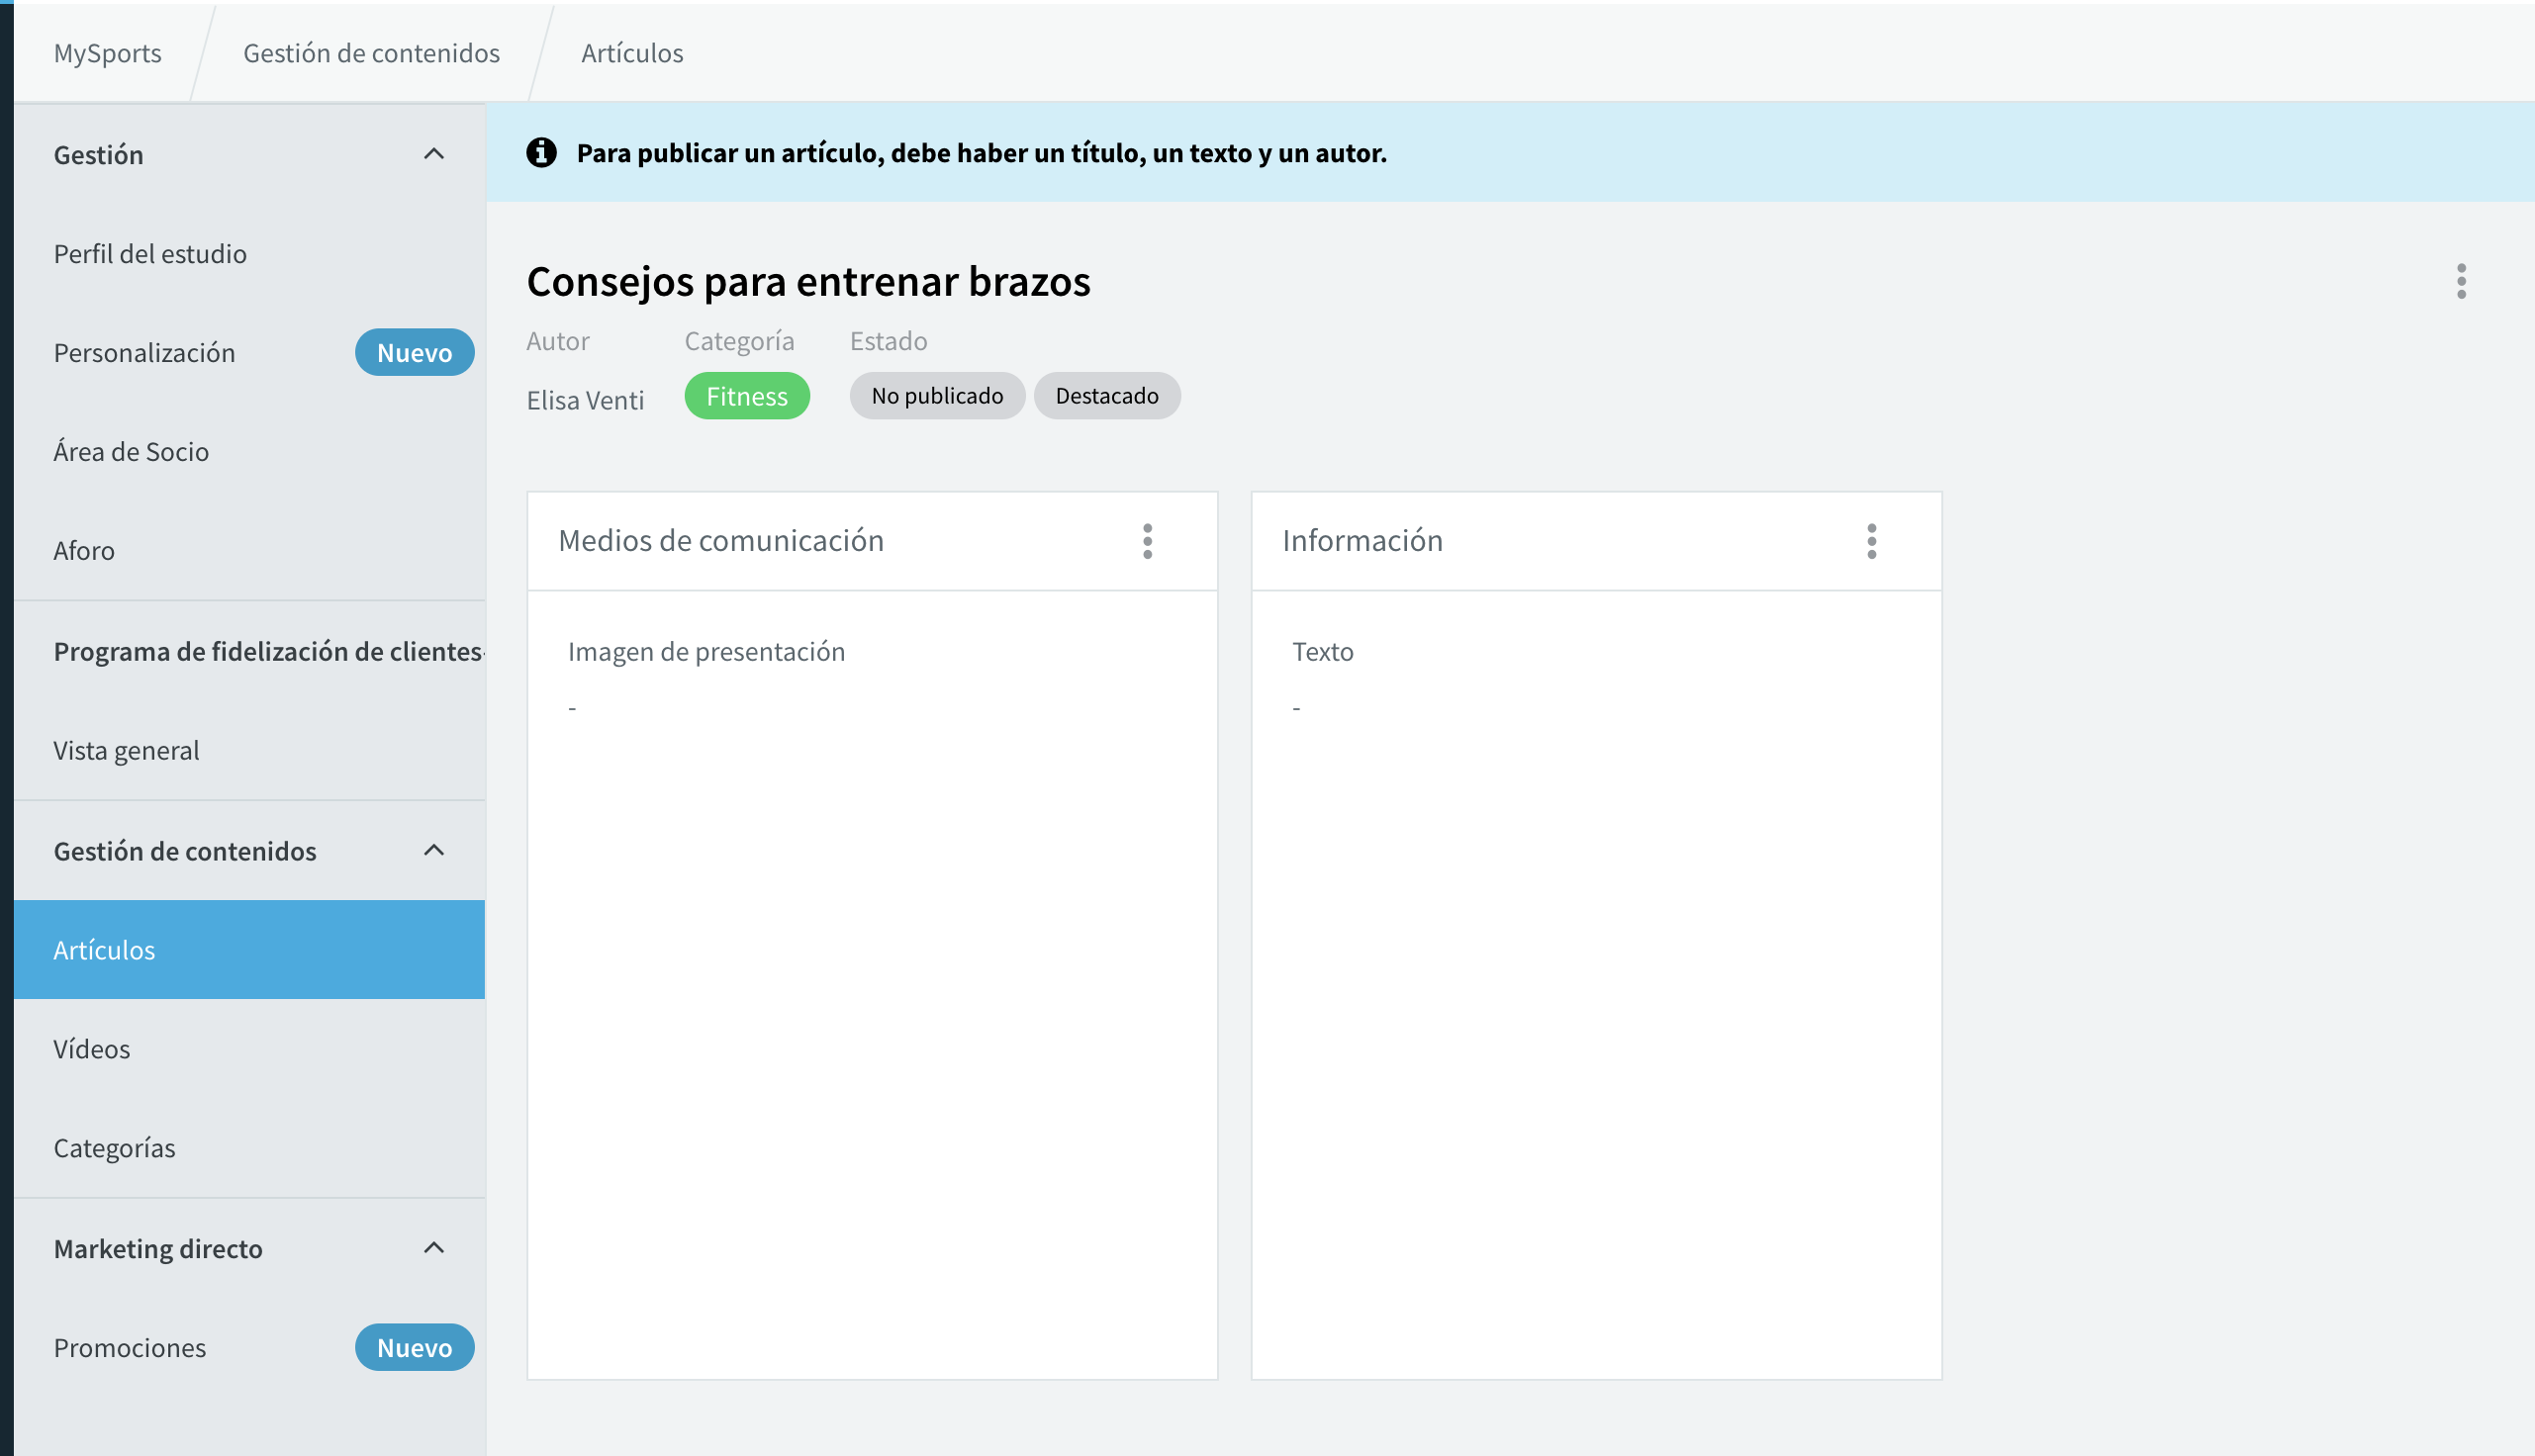Go to MySports breadcrumb
This screenshot has height=1456, width=2535.
tap(108, 52)
